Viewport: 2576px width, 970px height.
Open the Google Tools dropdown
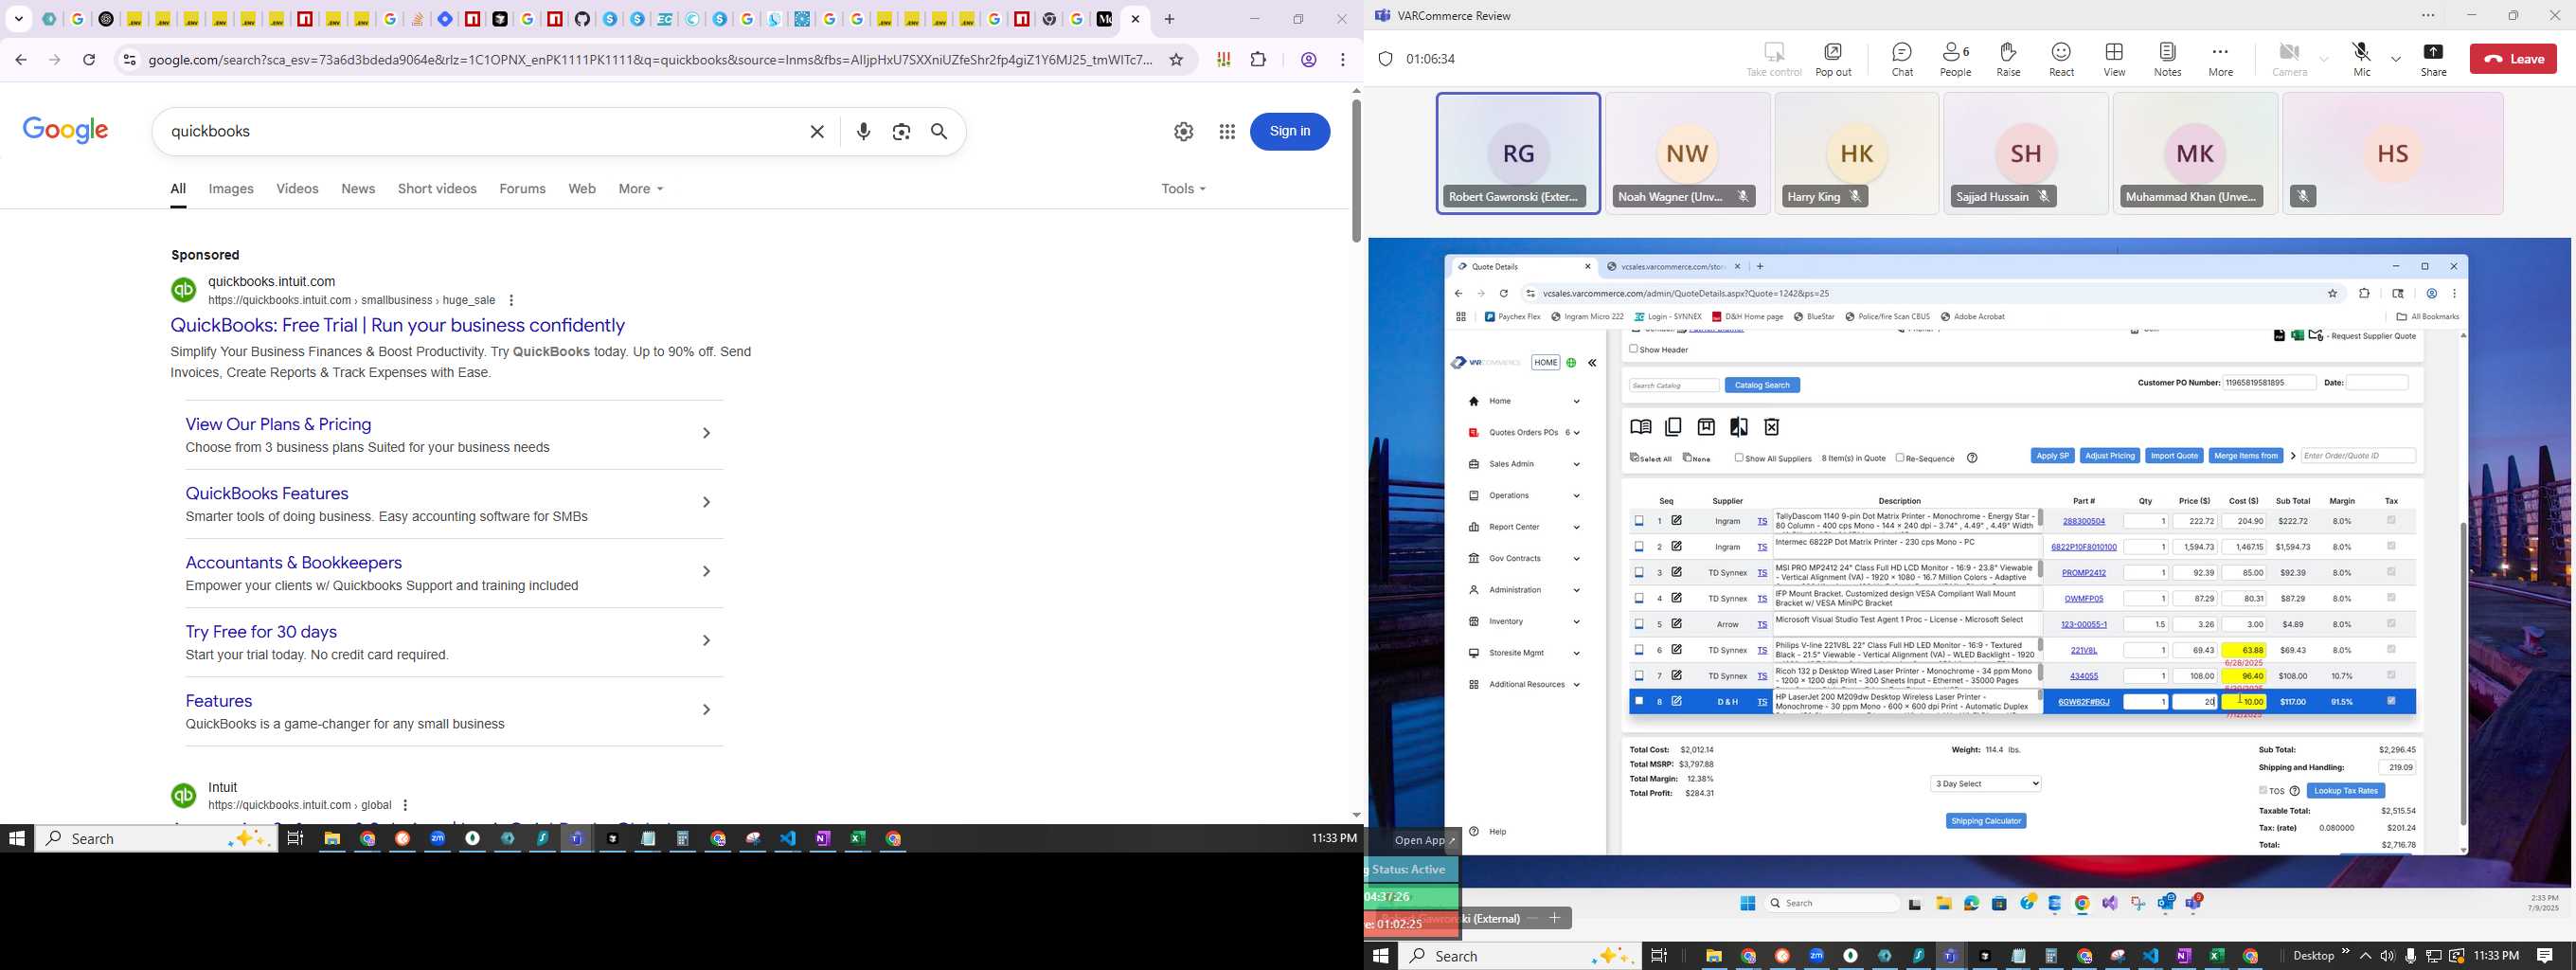pos(1183,189)
